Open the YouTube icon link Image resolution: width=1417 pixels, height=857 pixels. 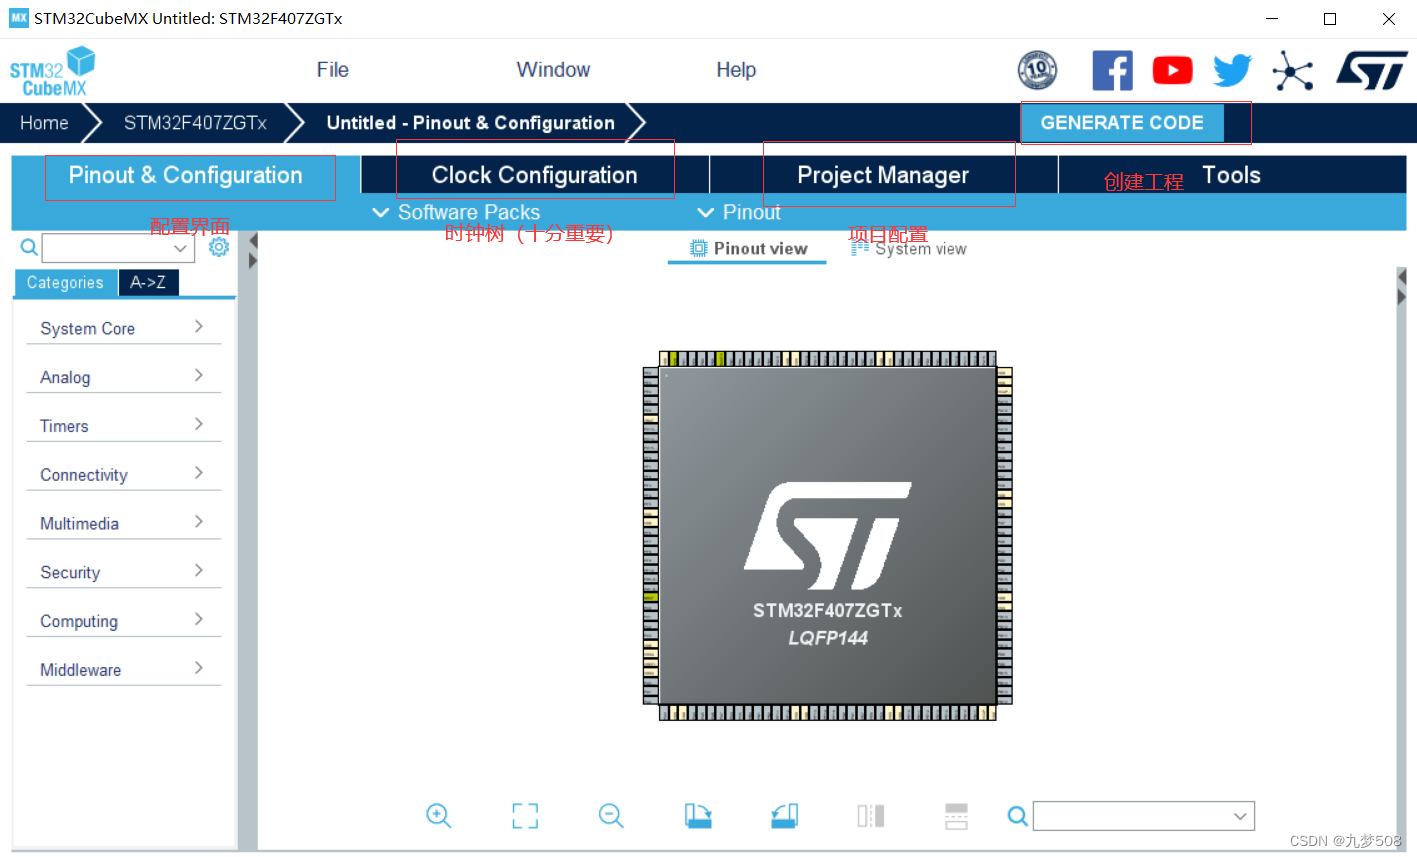(x=1172, y=70)
